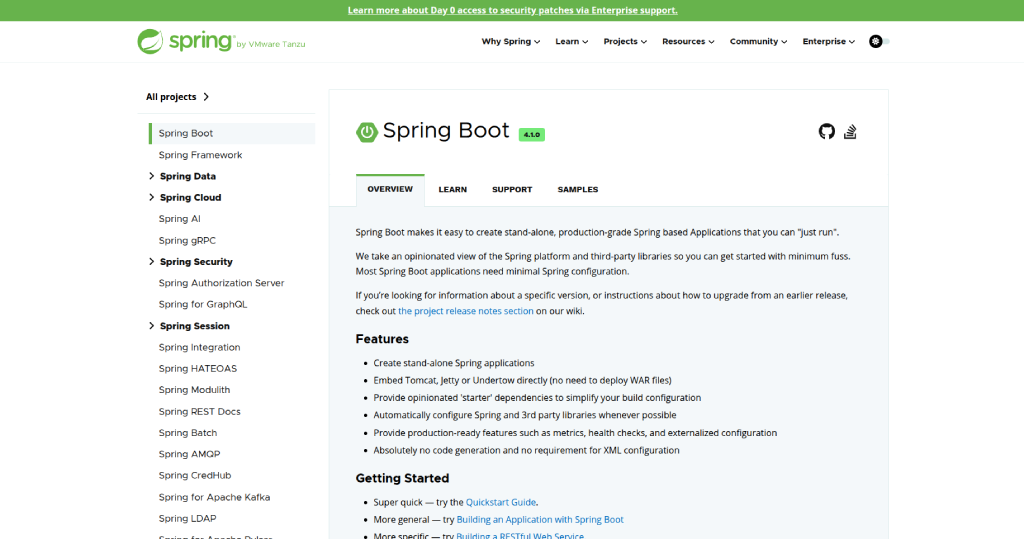Screen dimensions: 1024x539
Task: Select Spring CredHub in the sidebar
Action: 195,476
